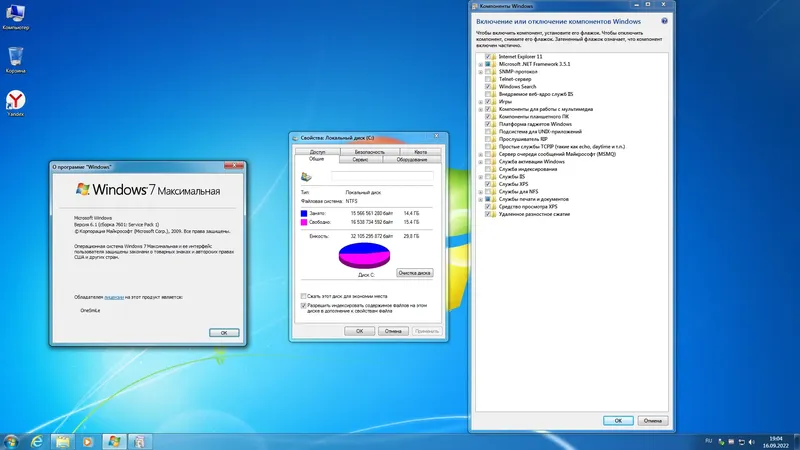
Task: Open the license terms link
Action: pyautogui.click(x=114, y=297)
